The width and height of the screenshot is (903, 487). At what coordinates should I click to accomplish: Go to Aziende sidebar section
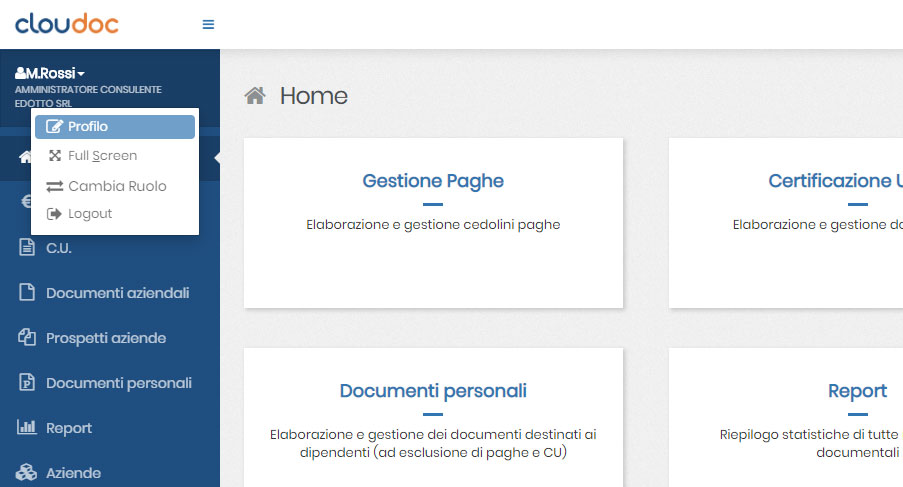coord(73,473)
